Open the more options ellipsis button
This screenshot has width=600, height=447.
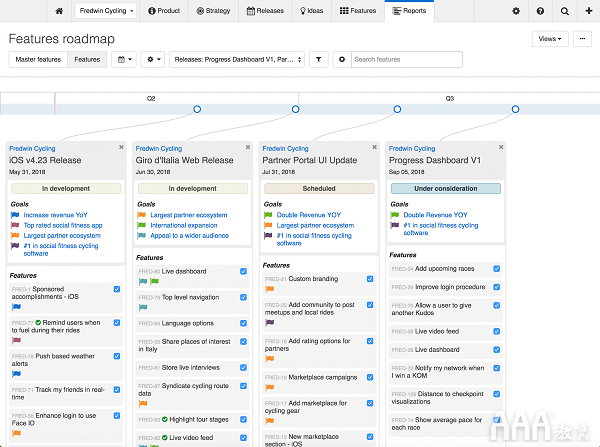[582, 39]
